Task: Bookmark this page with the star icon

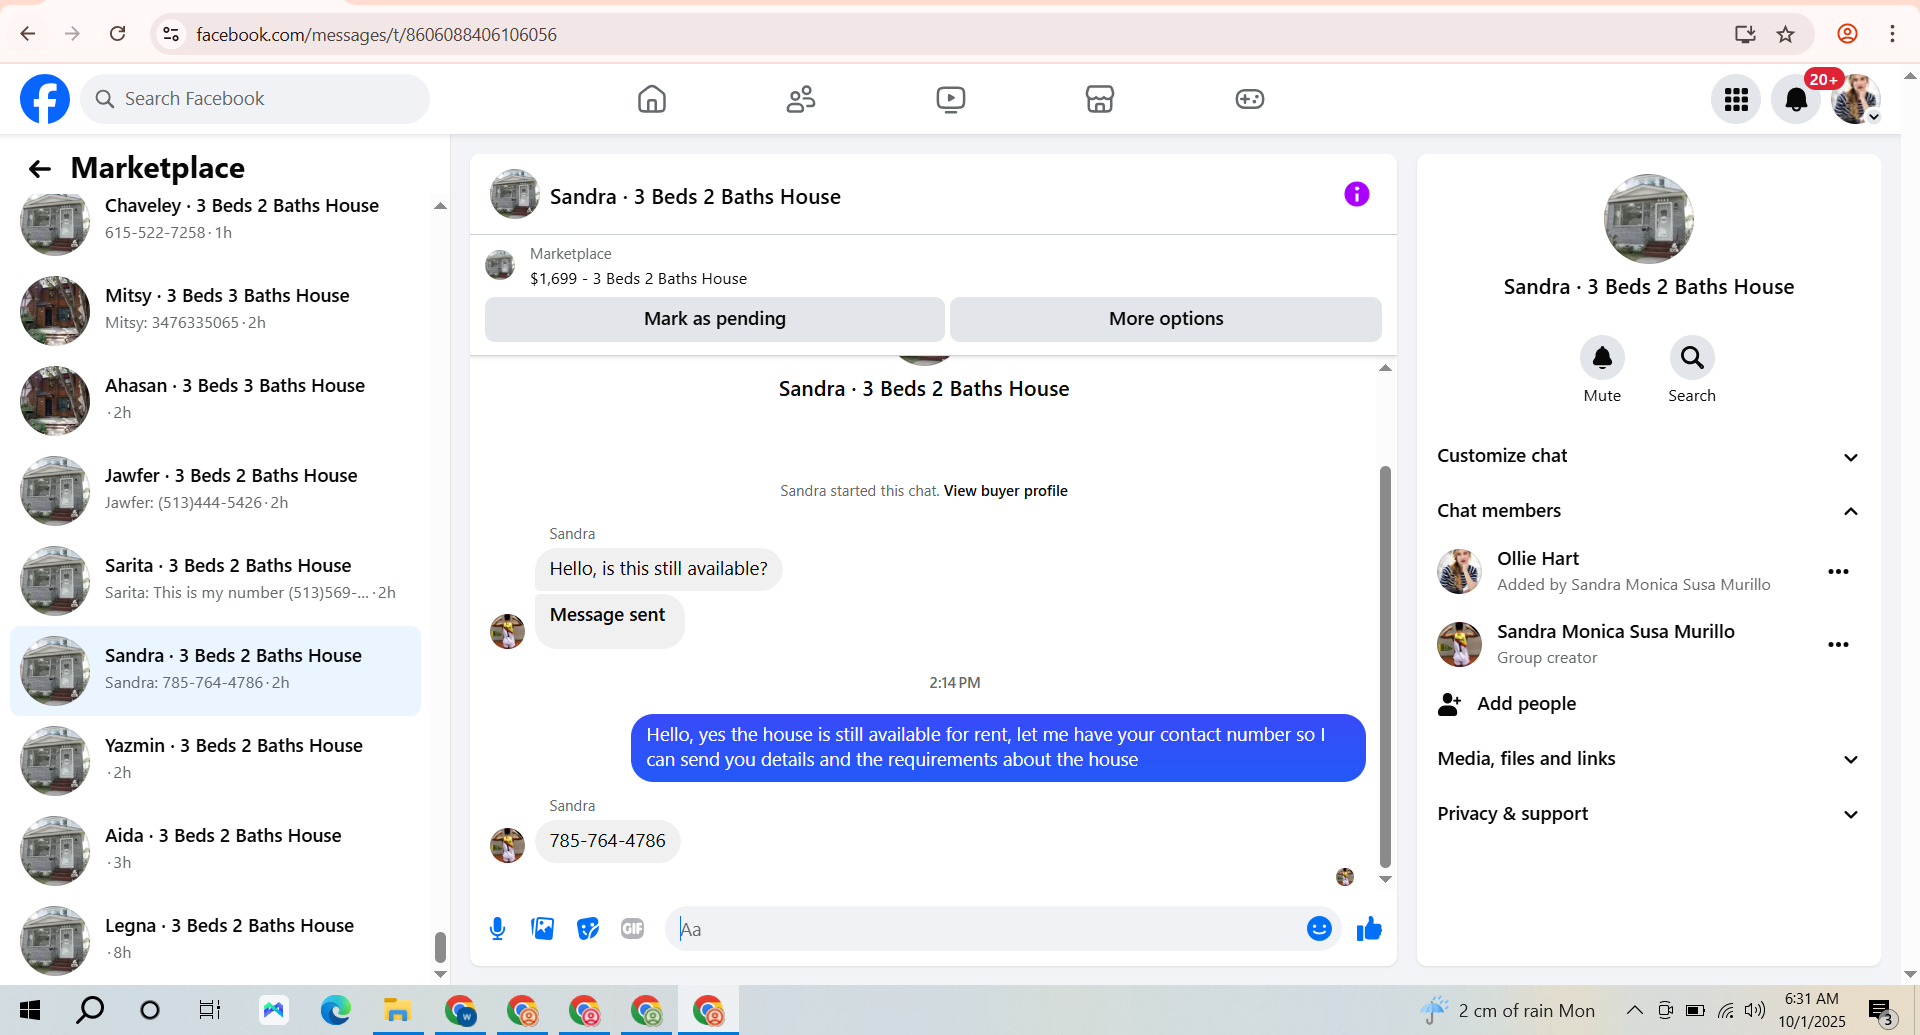Action: pyautogui.click(x=1785, y=34)
